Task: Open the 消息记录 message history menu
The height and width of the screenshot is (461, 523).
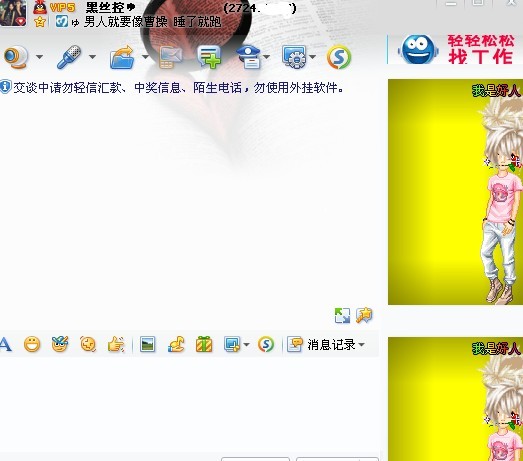Action: [326, 344]
